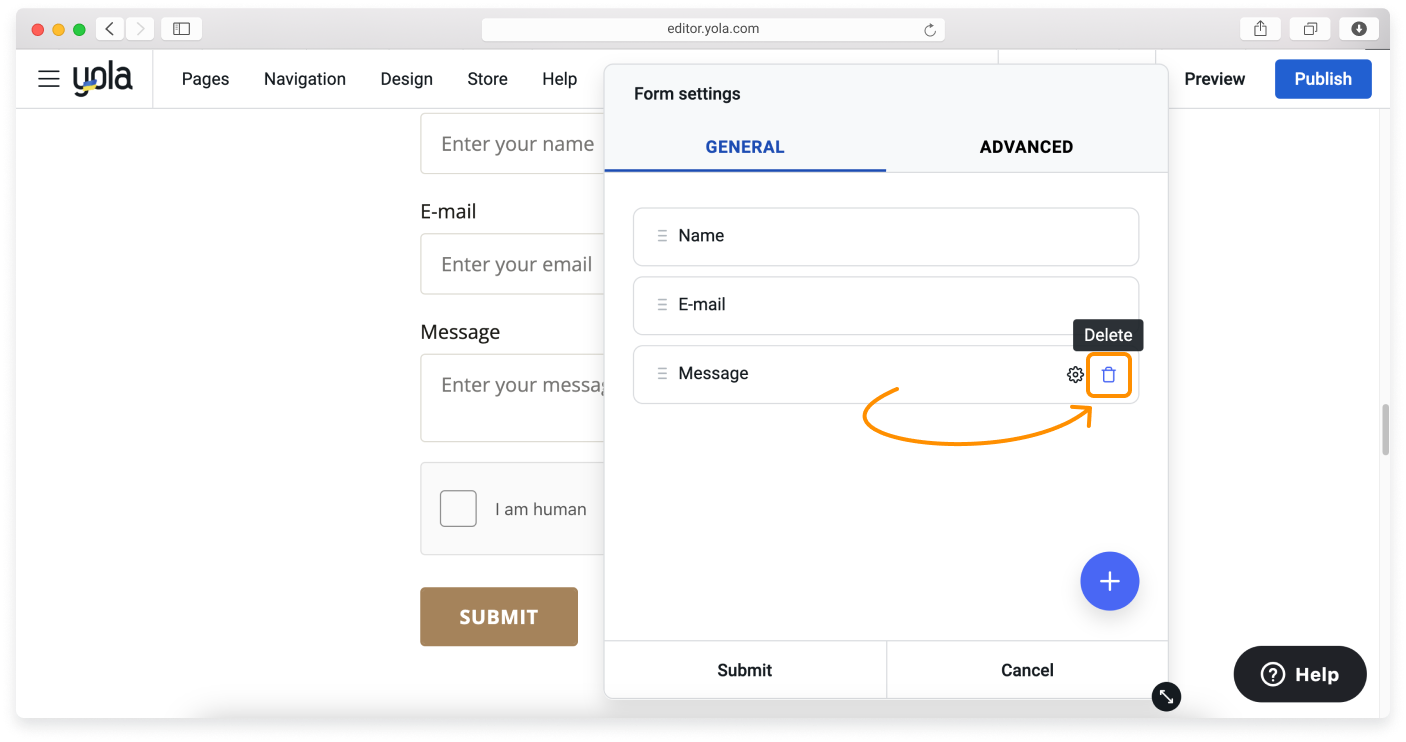This screenshot has height=742, width=1406.
Task: Click Submit in Form settings dialog
Action: tap(744, 670)
